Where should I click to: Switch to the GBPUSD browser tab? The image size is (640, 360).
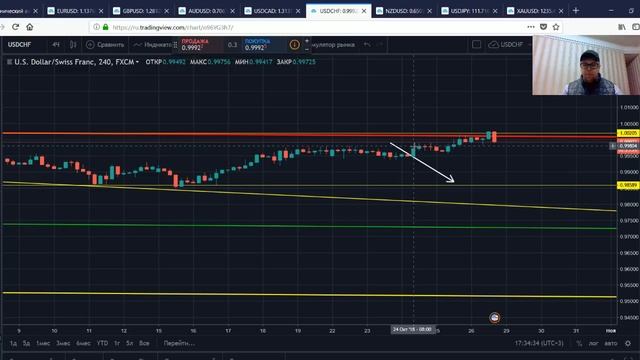pos(142,11)
